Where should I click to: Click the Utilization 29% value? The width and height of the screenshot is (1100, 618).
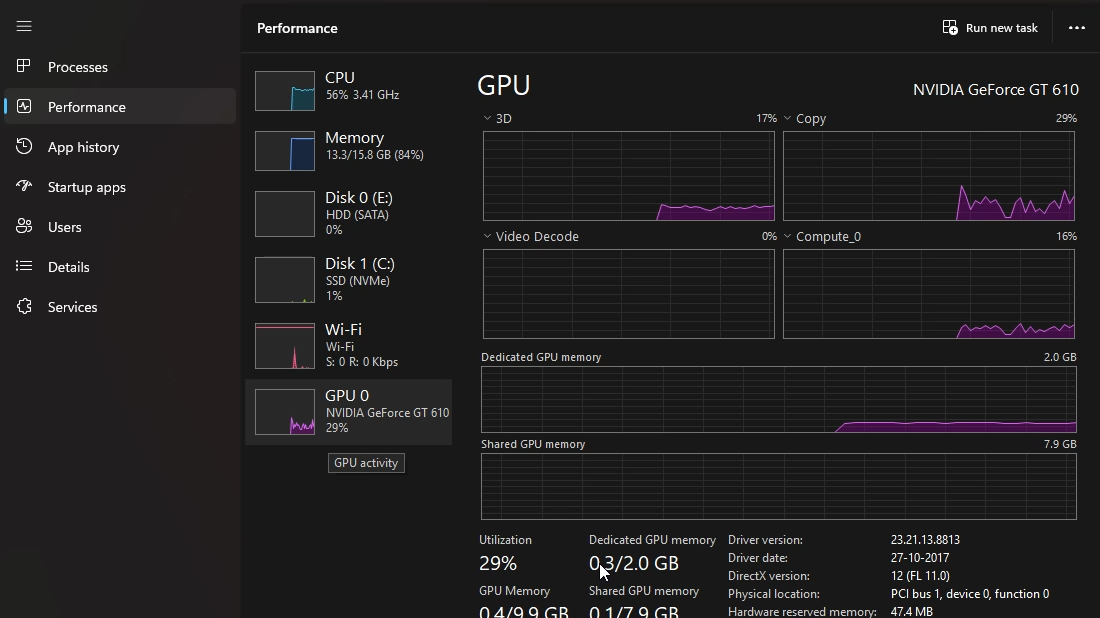[498, 563]
